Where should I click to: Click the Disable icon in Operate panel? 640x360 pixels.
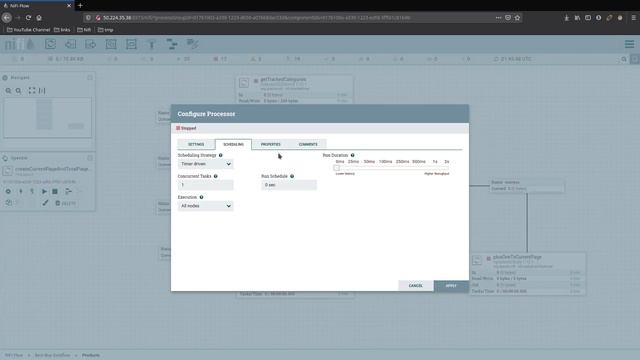tap(32, 191)
